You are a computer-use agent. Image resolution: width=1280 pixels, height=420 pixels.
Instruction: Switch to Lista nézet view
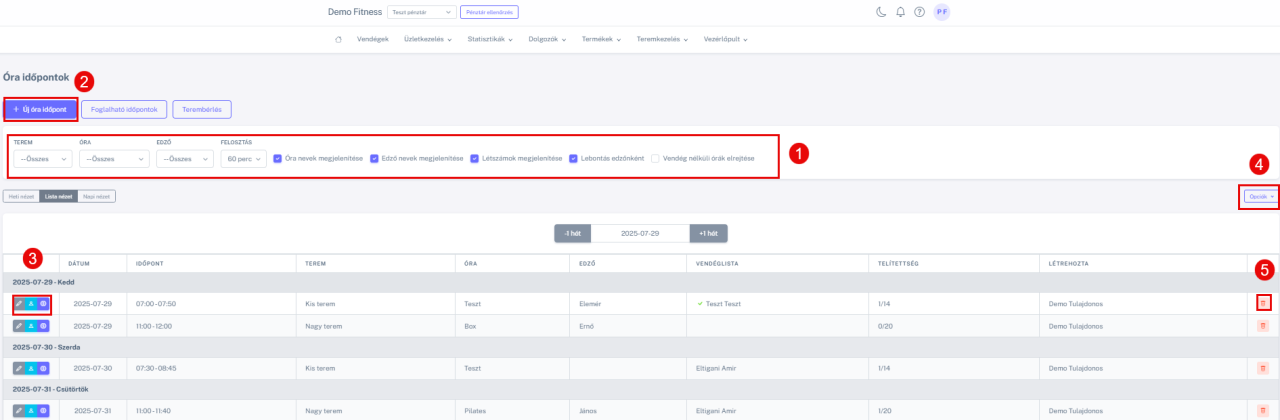click(58, 196)
